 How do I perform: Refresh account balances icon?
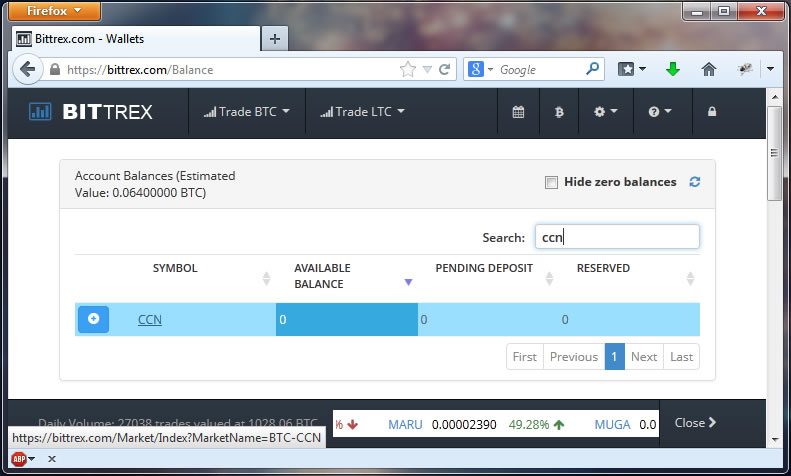(695, 182)
